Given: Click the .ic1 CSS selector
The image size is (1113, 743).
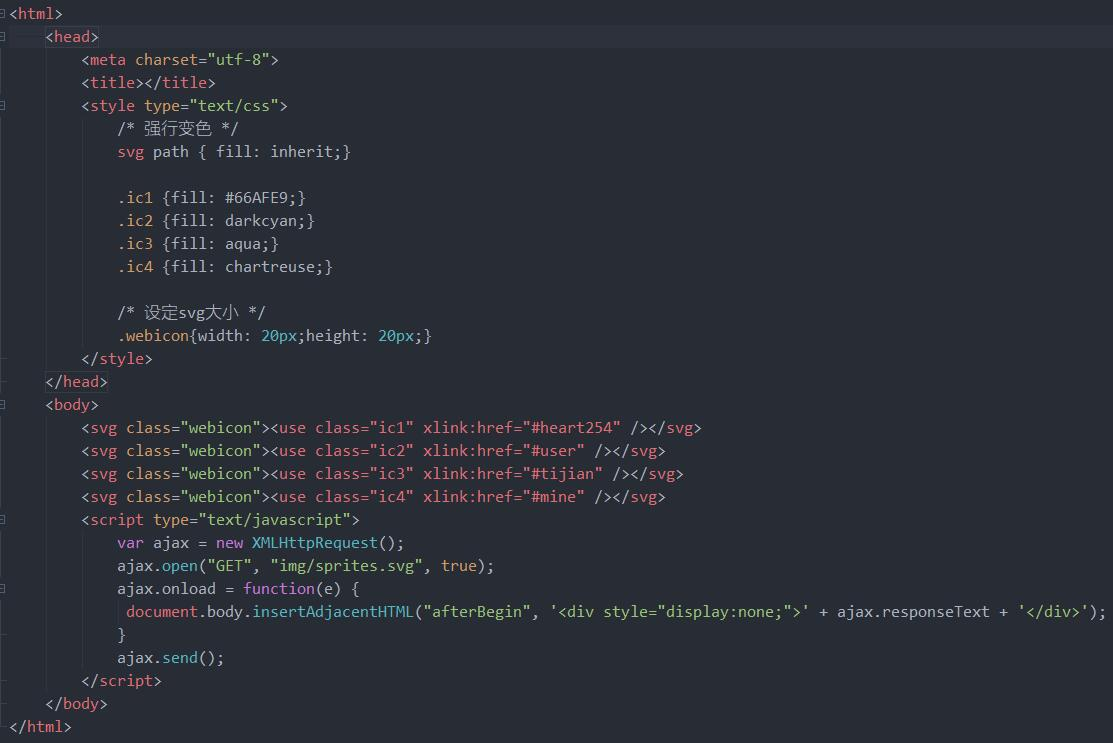Looking at the screenshot, I should 135,198.
